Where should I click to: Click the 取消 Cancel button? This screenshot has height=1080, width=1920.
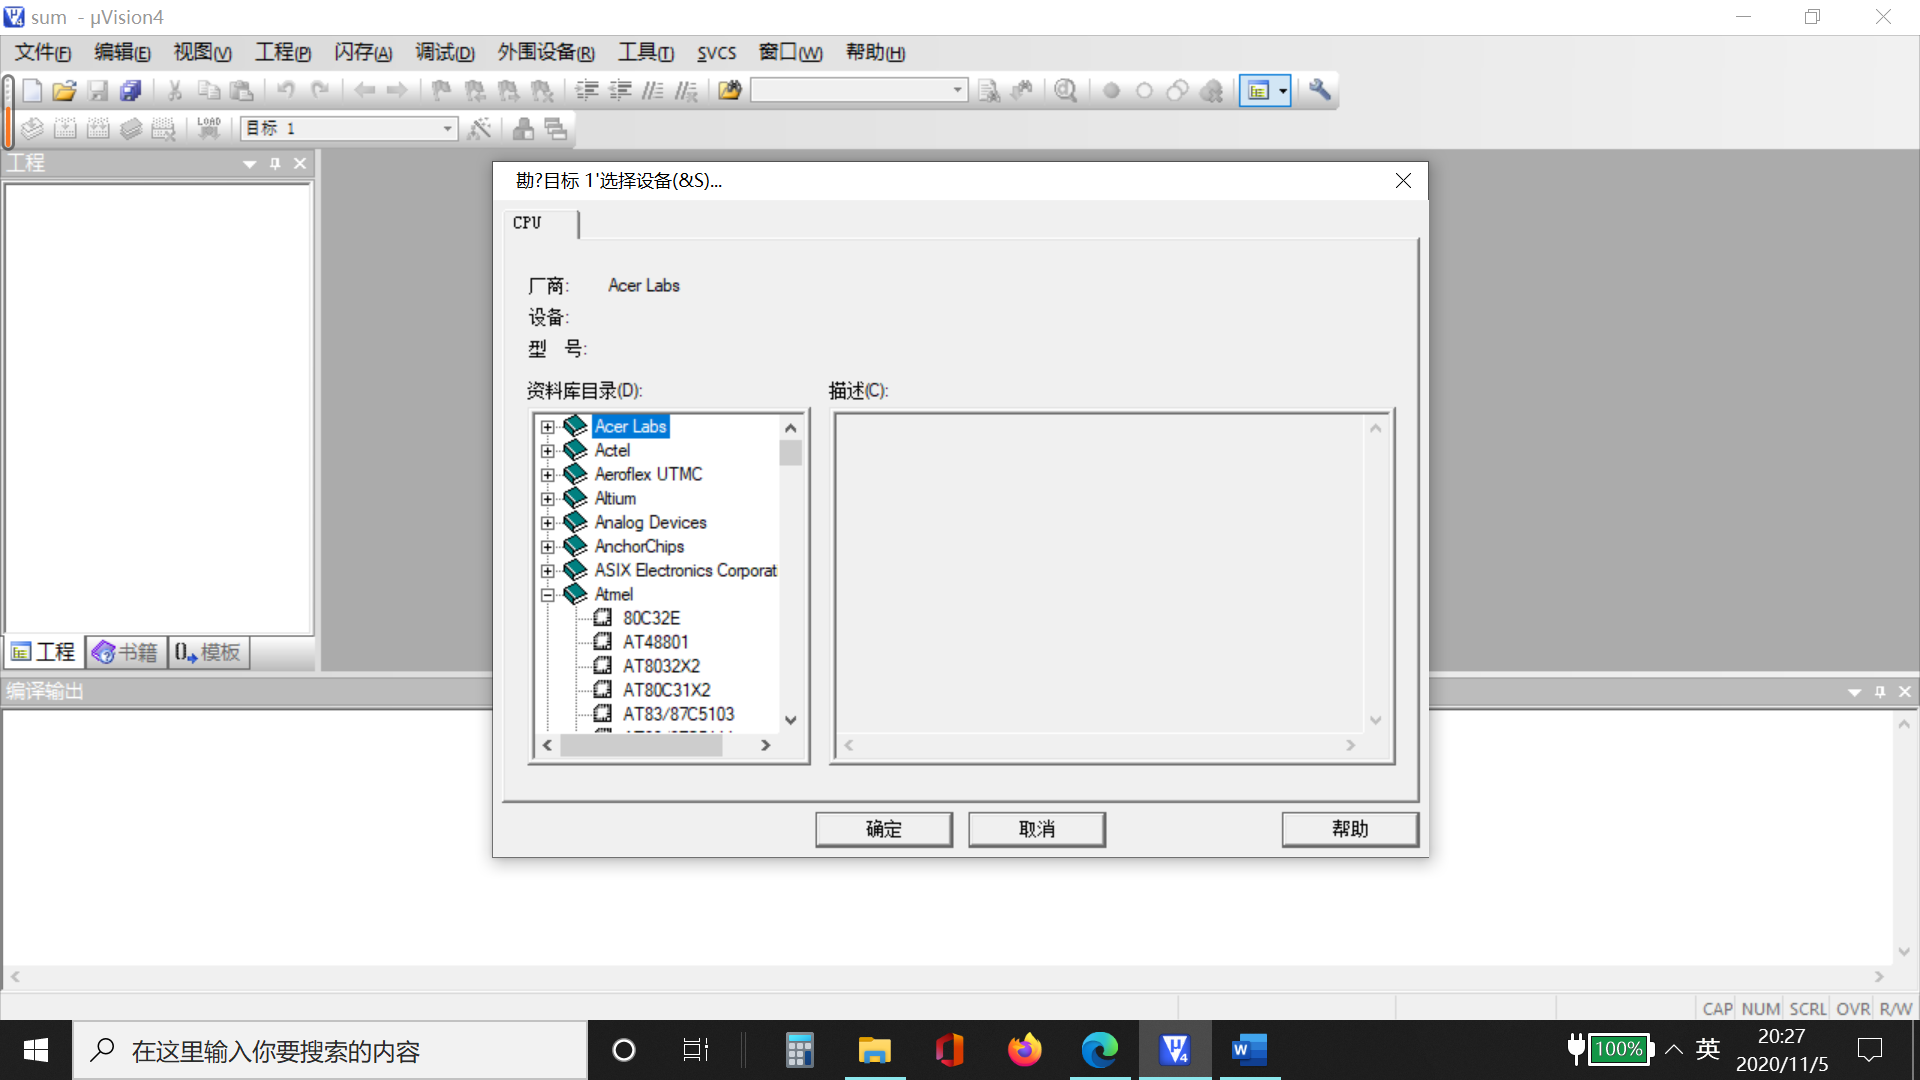pyautogui.click(x=1036, y=829)
